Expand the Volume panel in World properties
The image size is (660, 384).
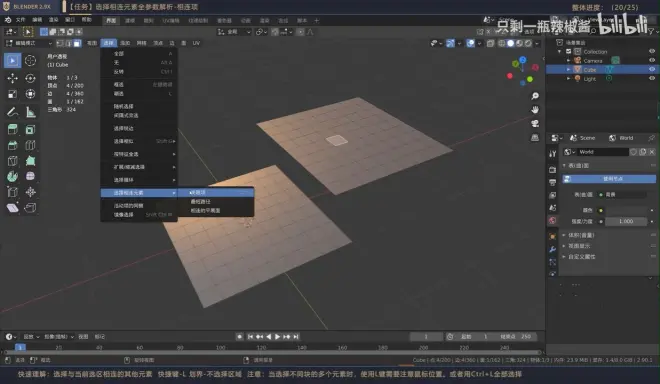581,235
